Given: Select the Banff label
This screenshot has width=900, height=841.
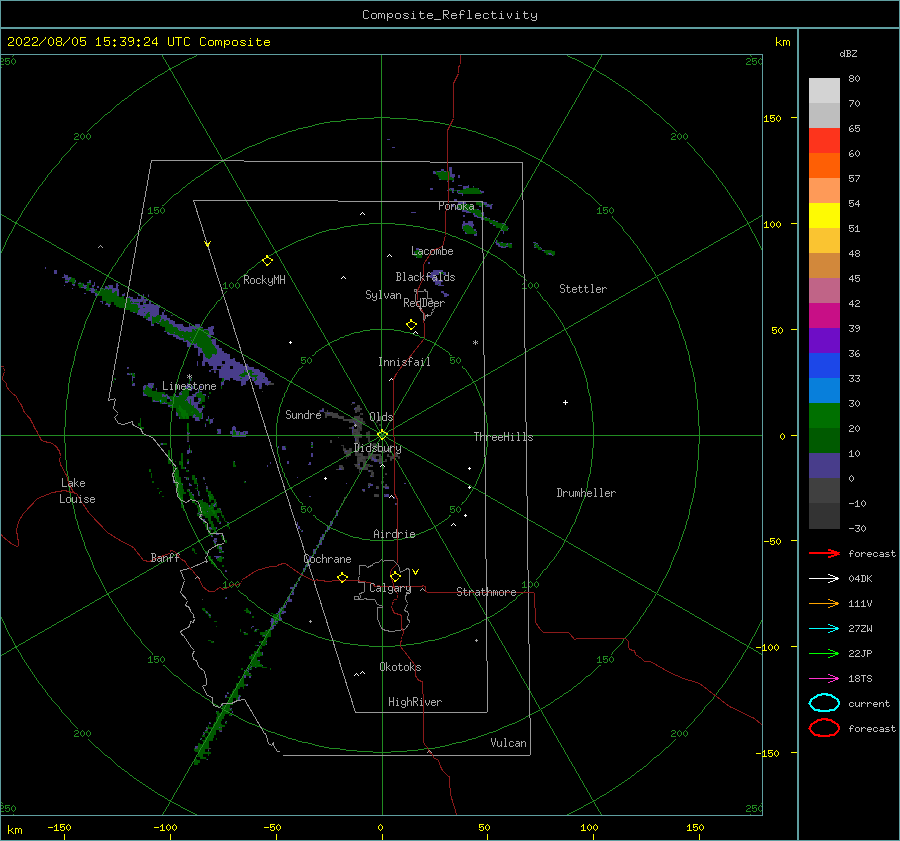Looking at the screenshot, I should pyautogui.click(x=165, y=557).
